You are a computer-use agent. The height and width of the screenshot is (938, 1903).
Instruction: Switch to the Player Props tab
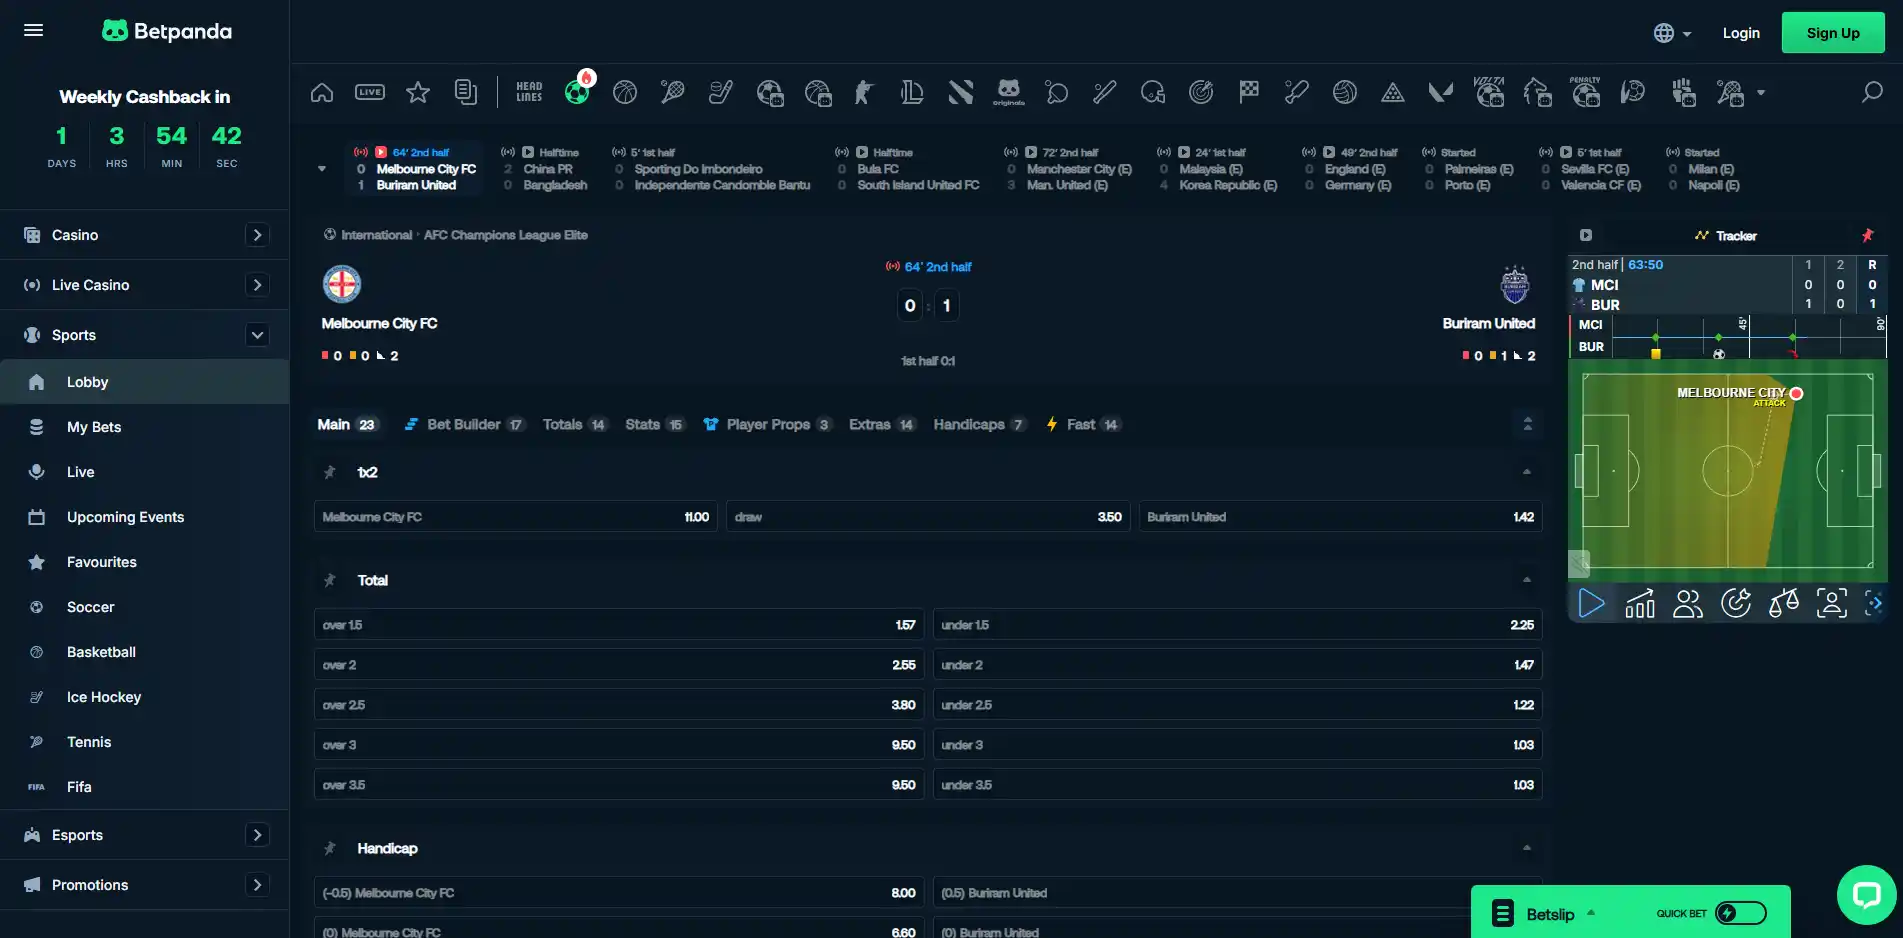(x=767, y=425)
